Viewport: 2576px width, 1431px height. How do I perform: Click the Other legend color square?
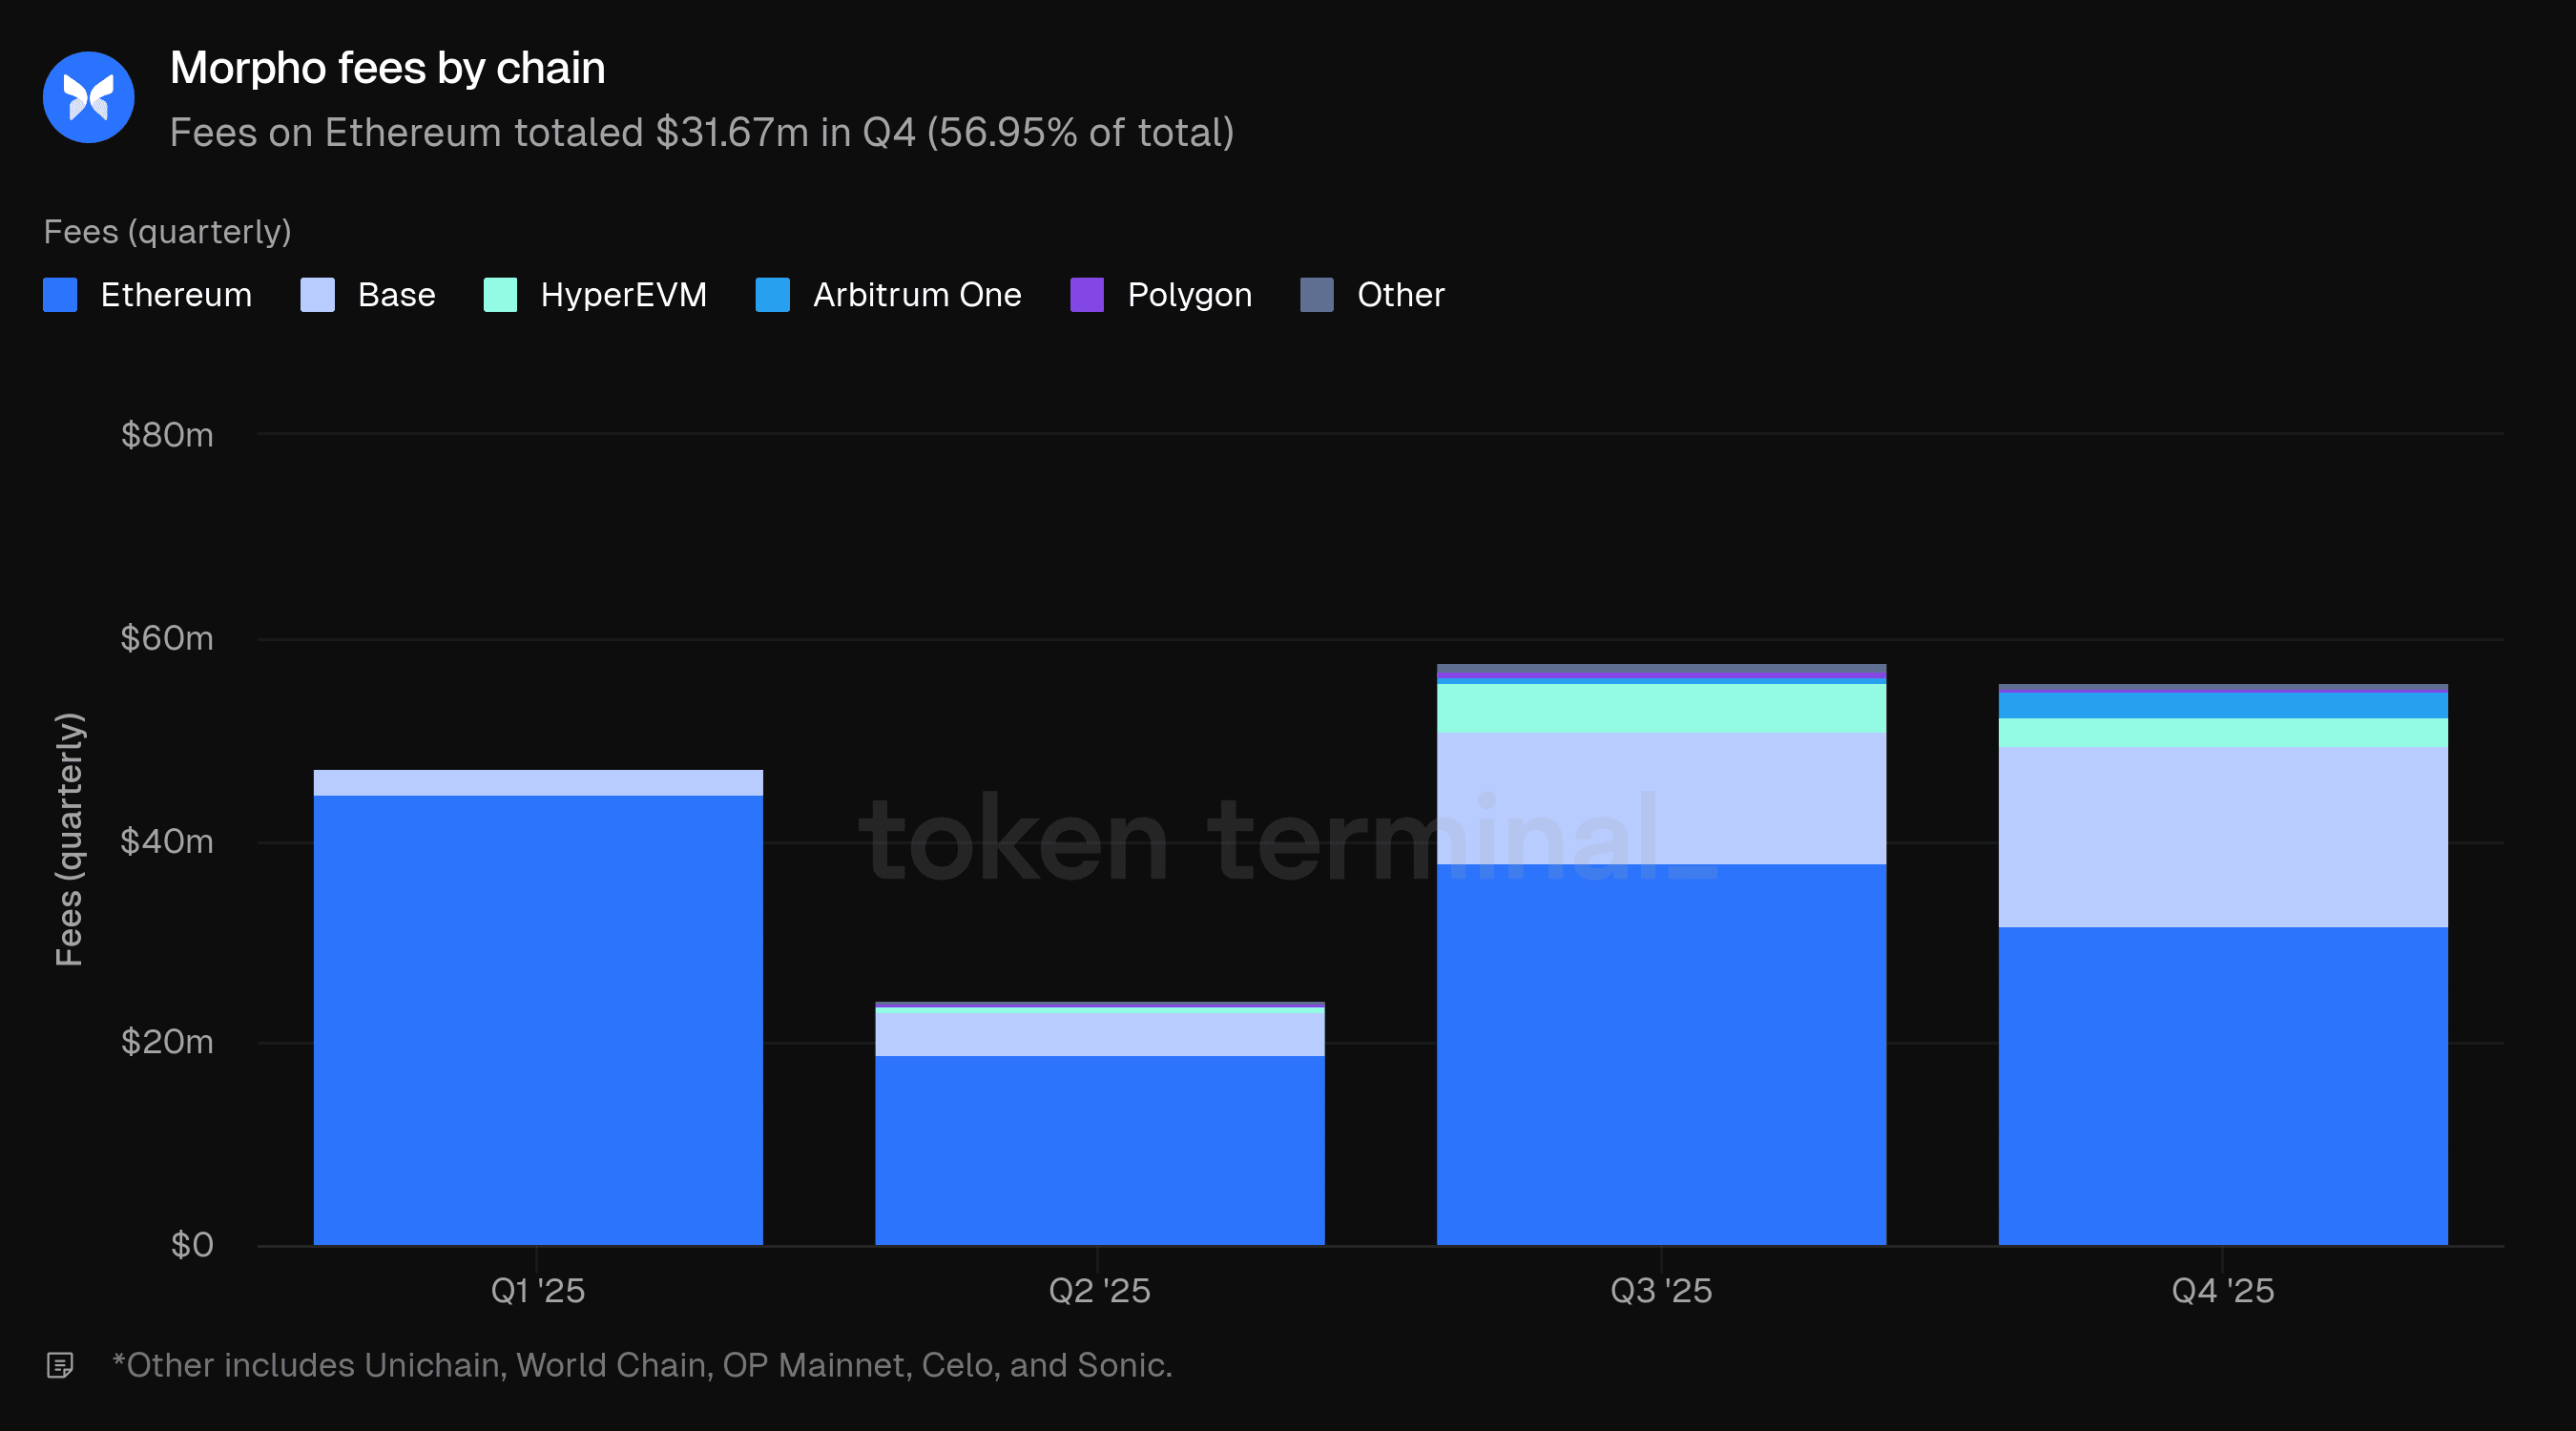point(1316,295)
